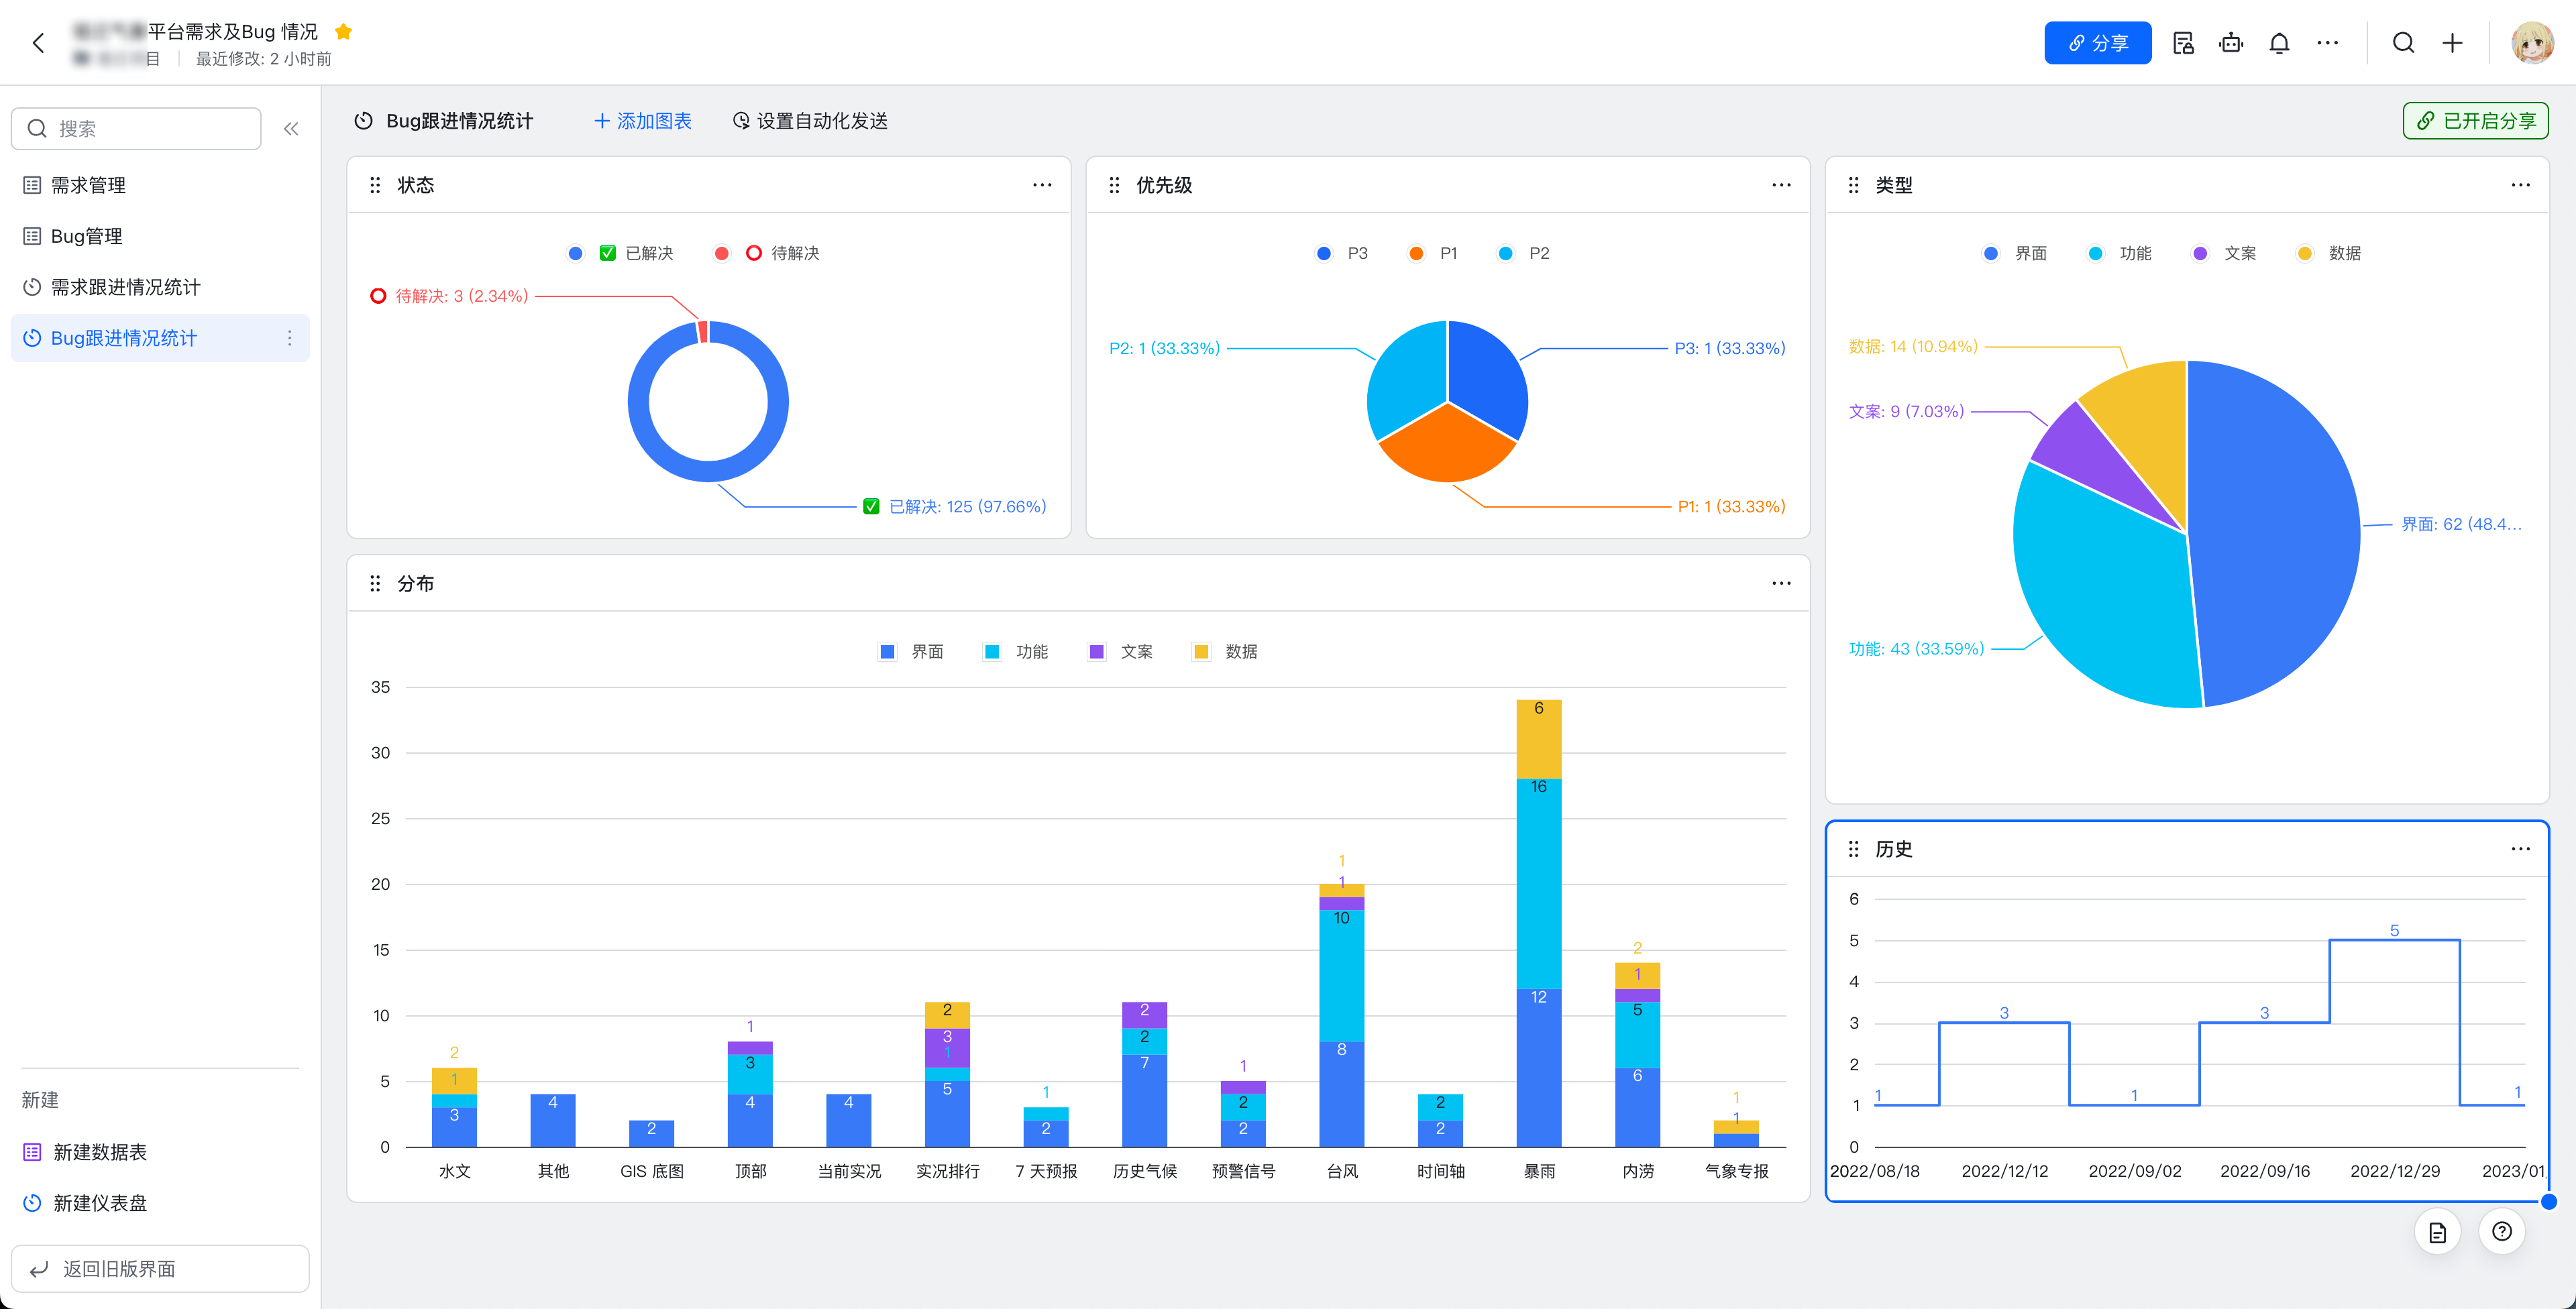This screenshot has width=2576, height=1309.
Task: Open the robot automation icon
Action: 2230,43
